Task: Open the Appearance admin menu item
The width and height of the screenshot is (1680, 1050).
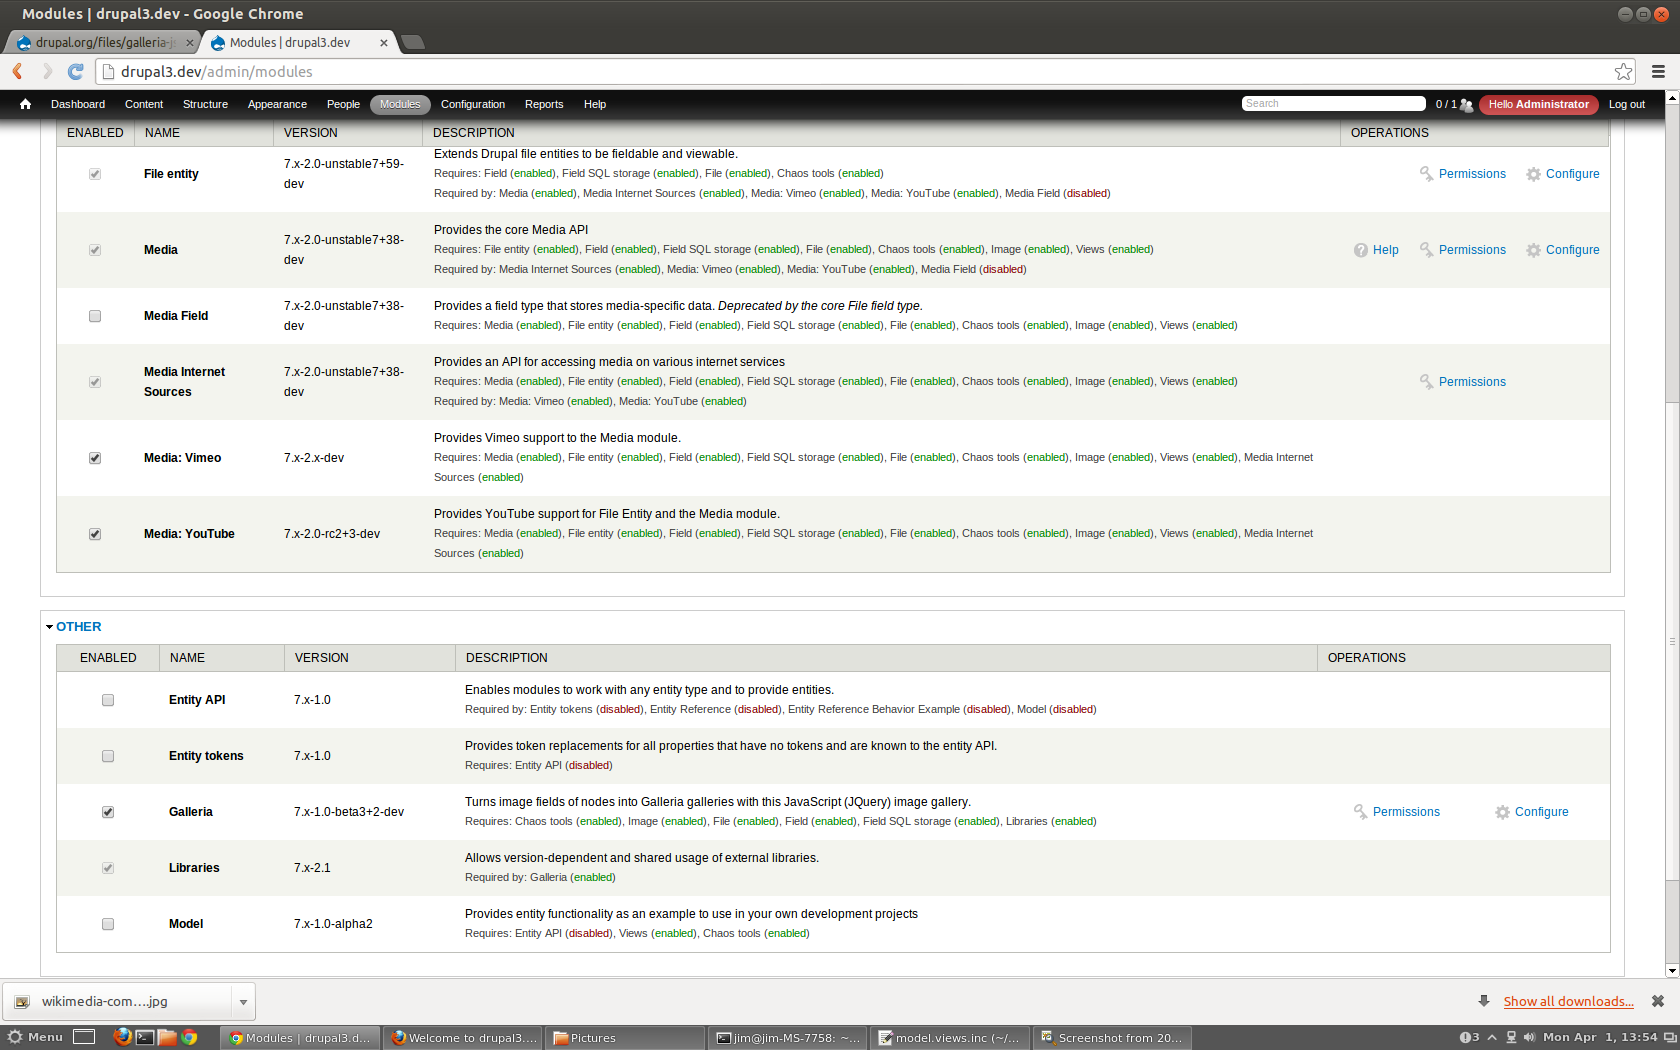Action: [277, 104]
